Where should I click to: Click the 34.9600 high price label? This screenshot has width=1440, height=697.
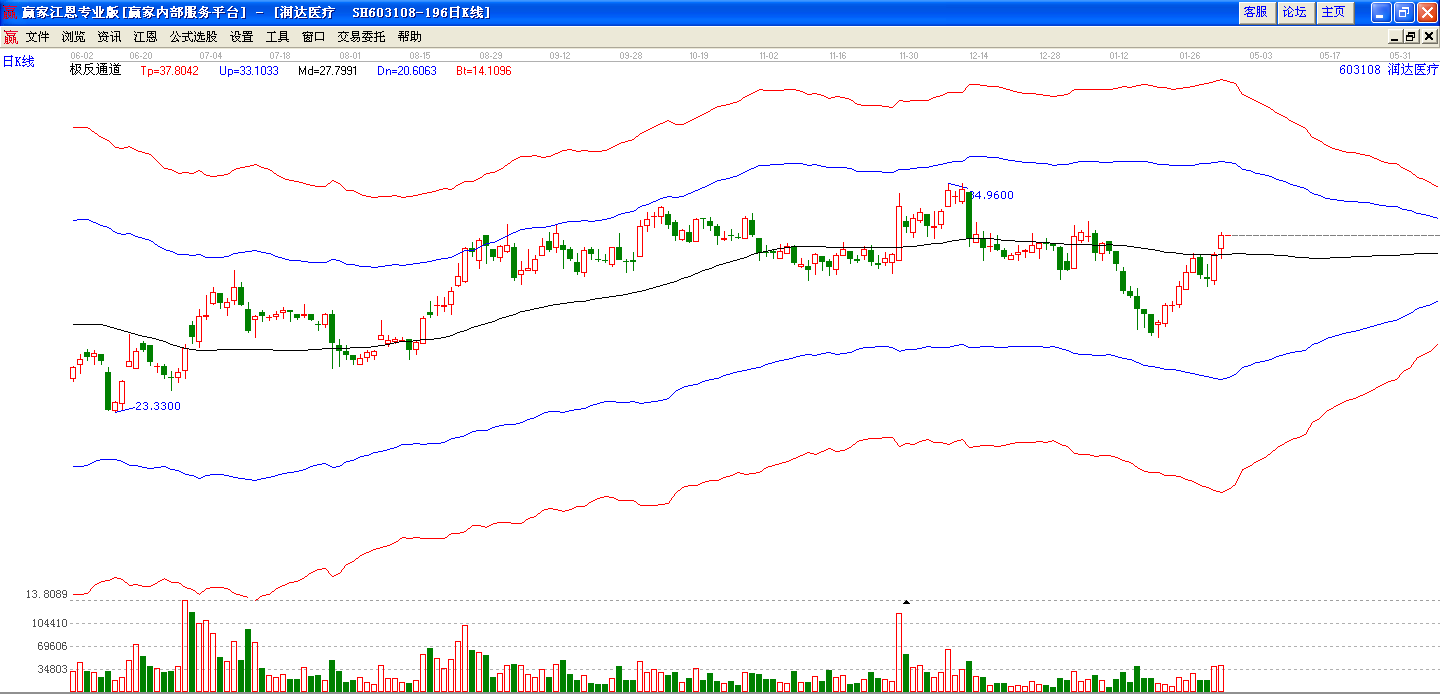[992, 196]
